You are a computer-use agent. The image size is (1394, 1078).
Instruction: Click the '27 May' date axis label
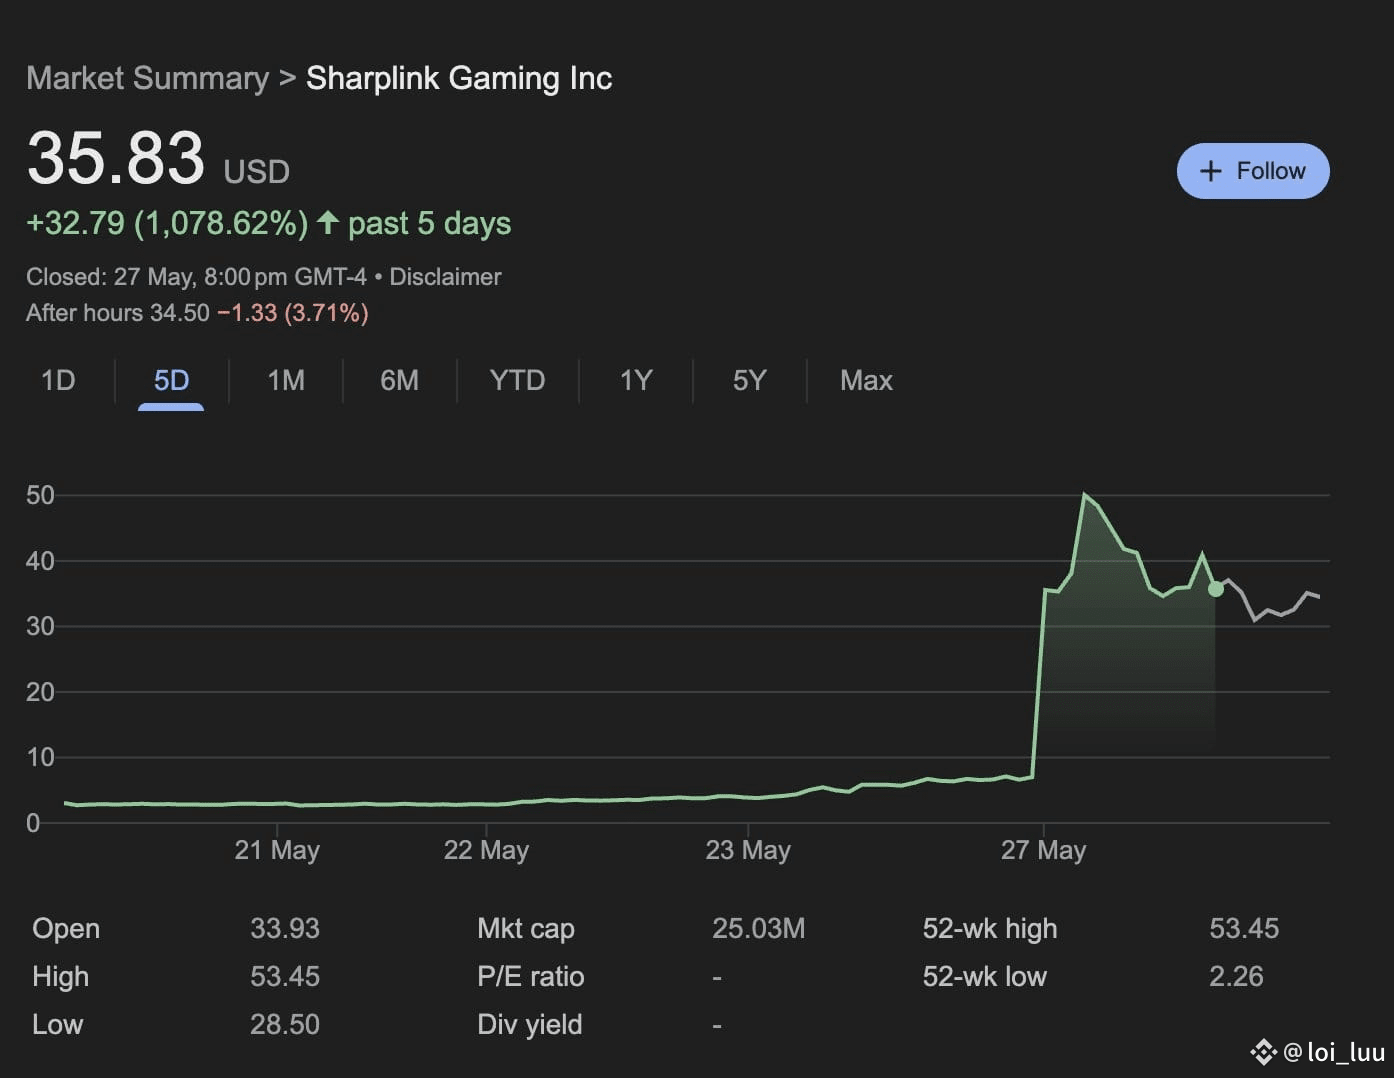tap(1043, 850)
